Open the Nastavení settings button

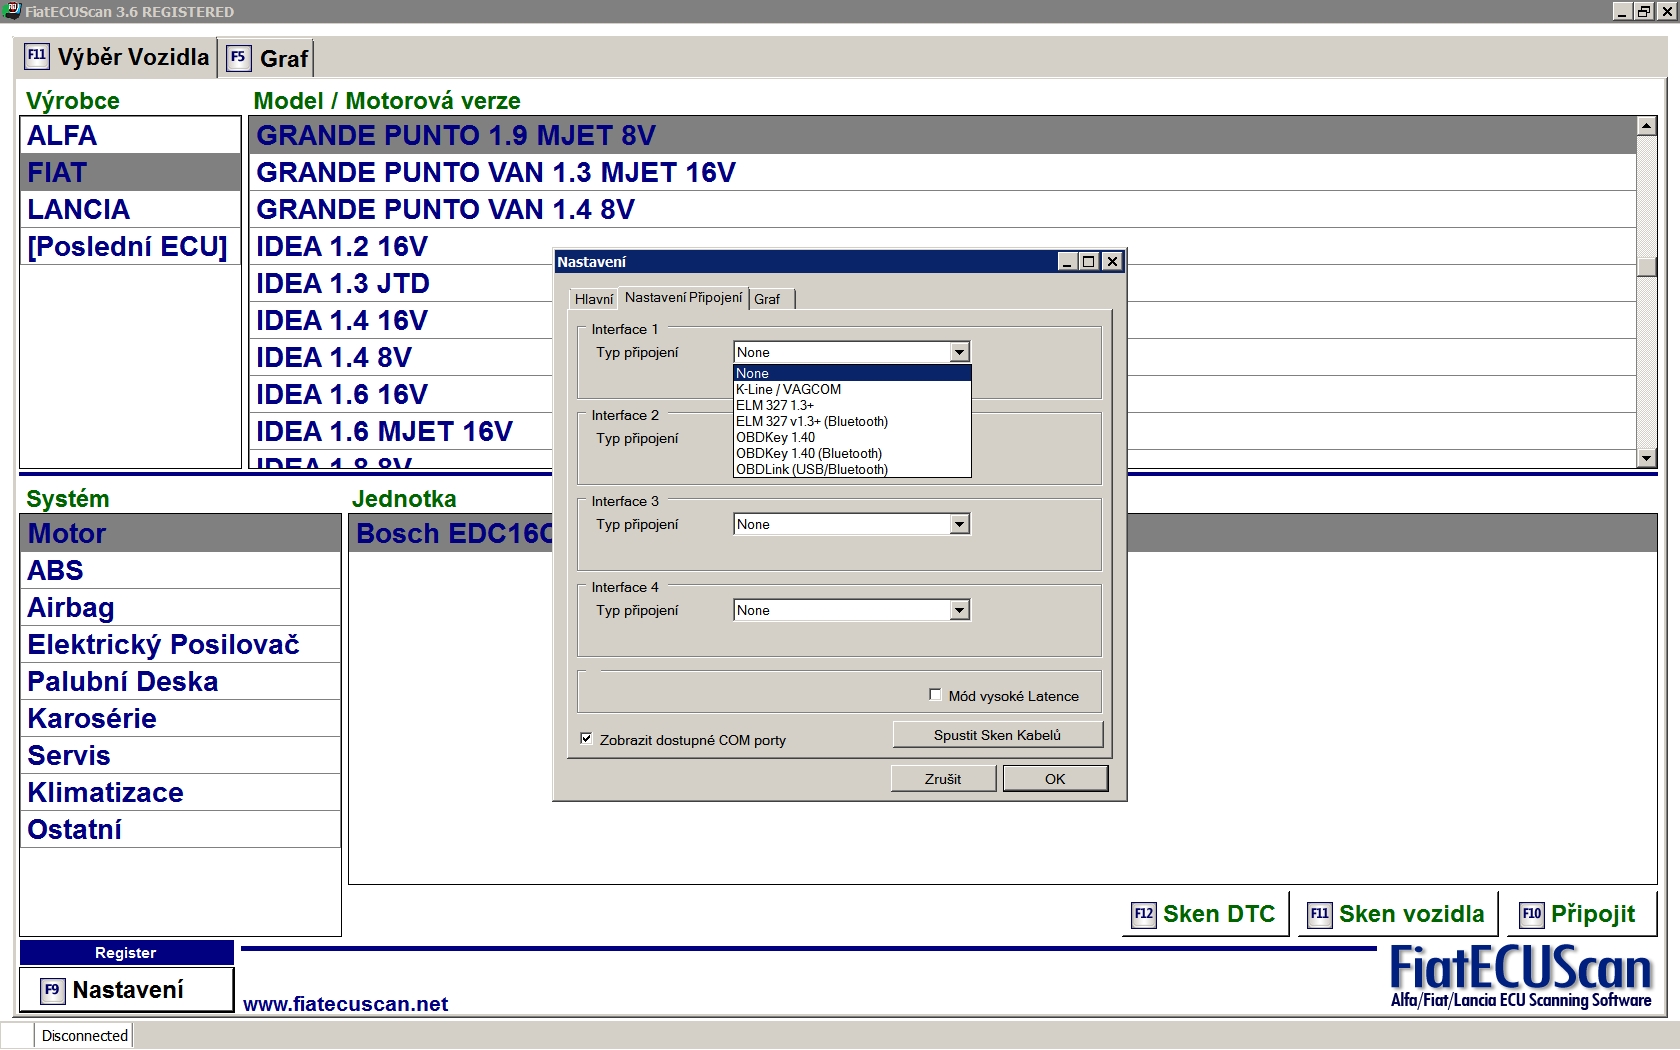[x=126, y=990]
